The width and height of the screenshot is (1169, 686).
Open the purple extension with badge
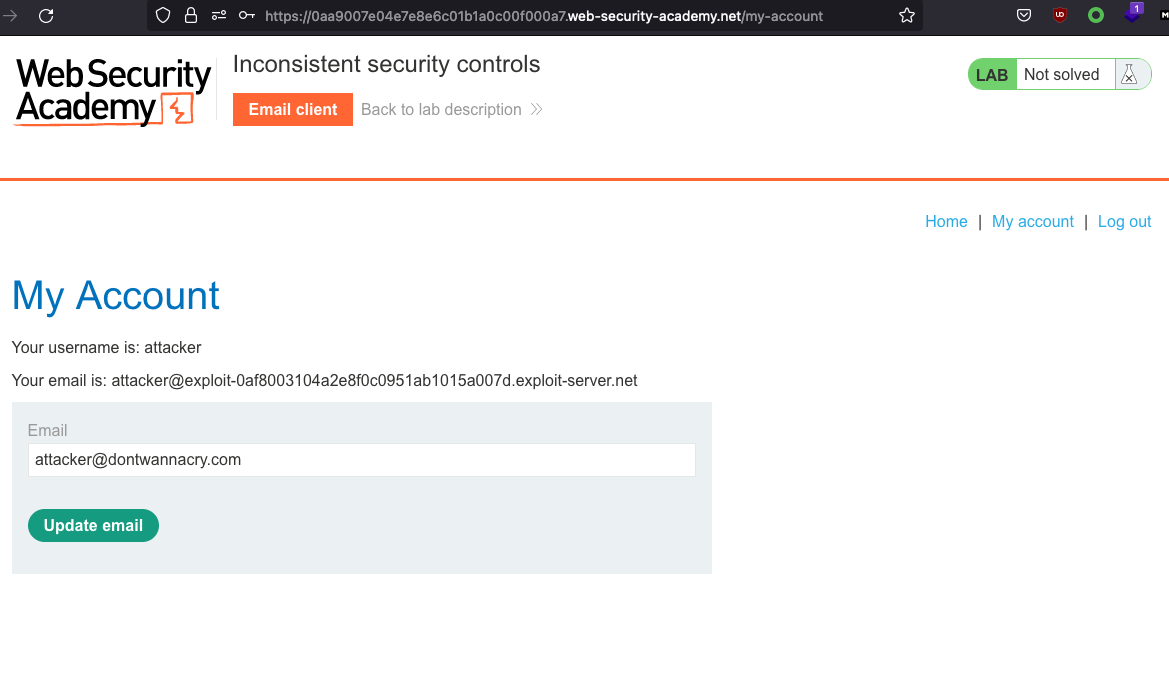point(1132,14)
